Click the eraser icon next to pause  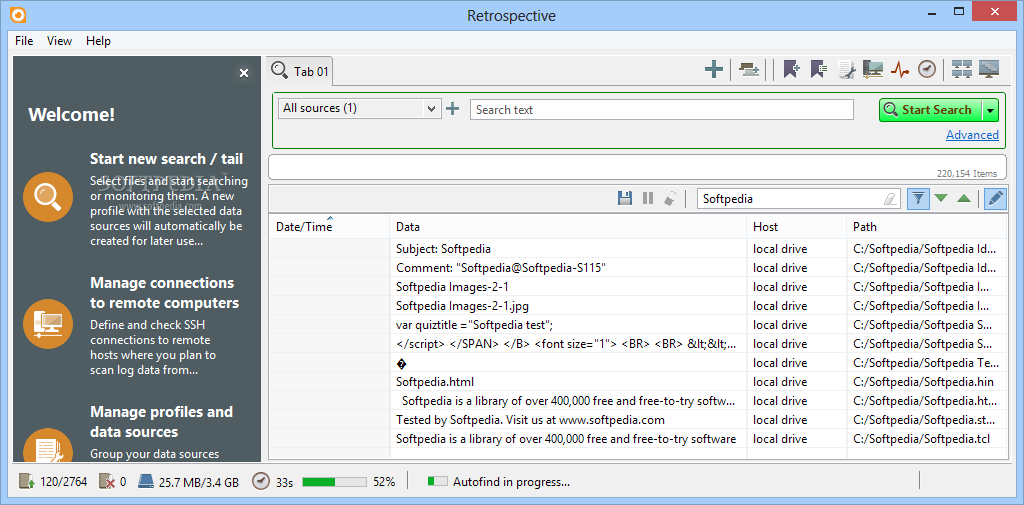pos(670,199)
